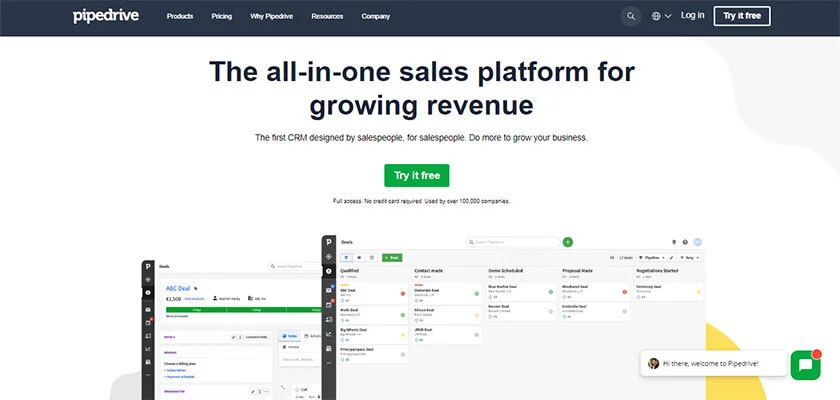Switch to list view icon

coord(359,258)
